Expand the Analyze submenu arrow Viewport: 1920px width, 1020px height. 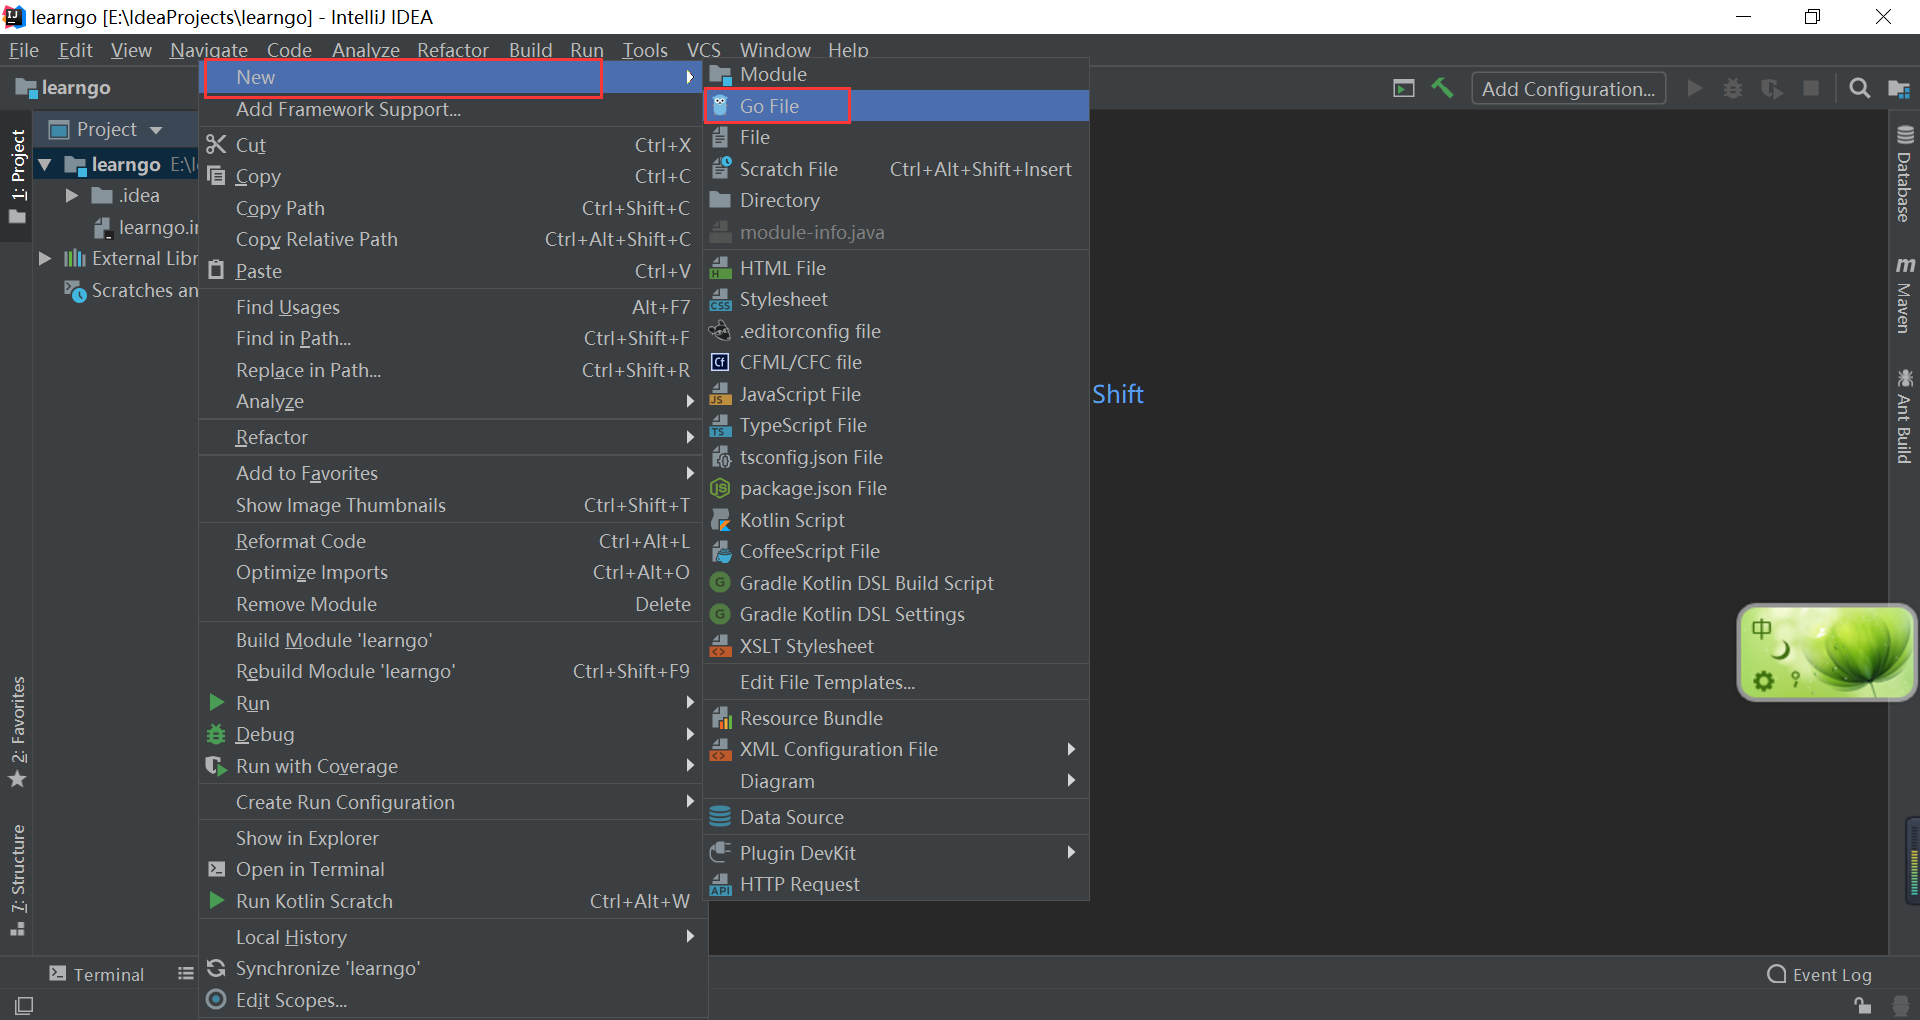click(x=690, y=401)
